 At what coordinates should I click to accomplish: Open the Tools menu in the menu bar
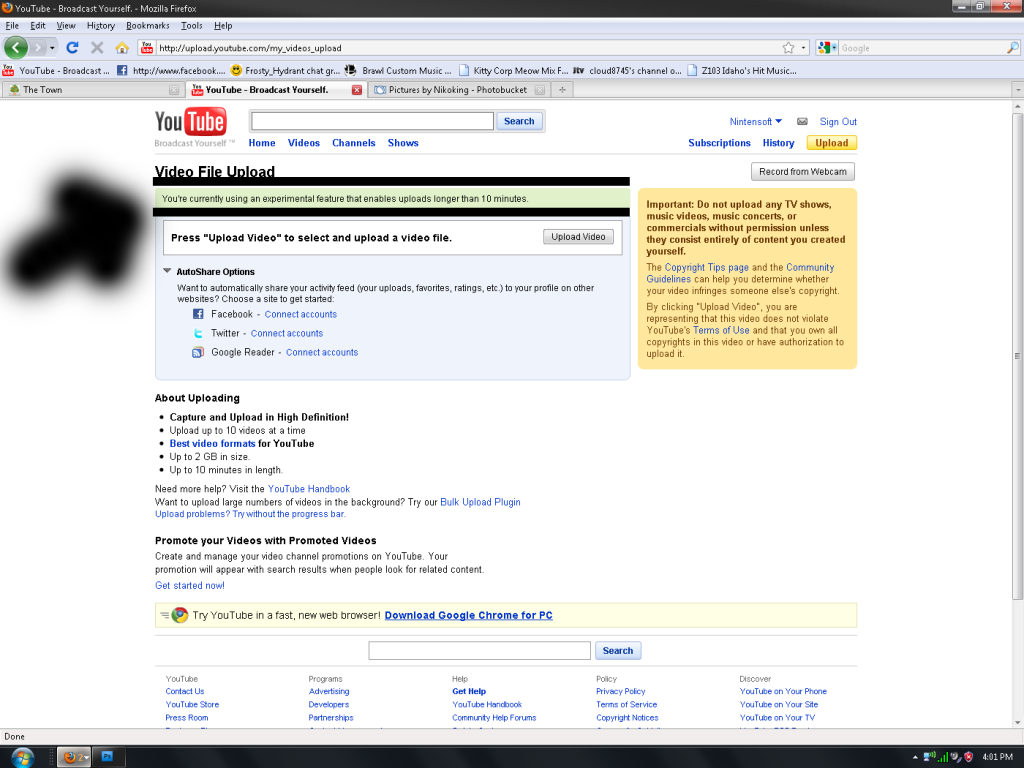(x=191, y=25)
